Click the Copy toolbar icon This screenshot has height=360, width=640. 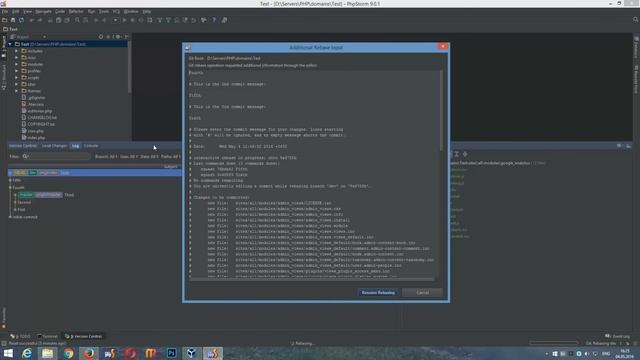pos(58,20)
